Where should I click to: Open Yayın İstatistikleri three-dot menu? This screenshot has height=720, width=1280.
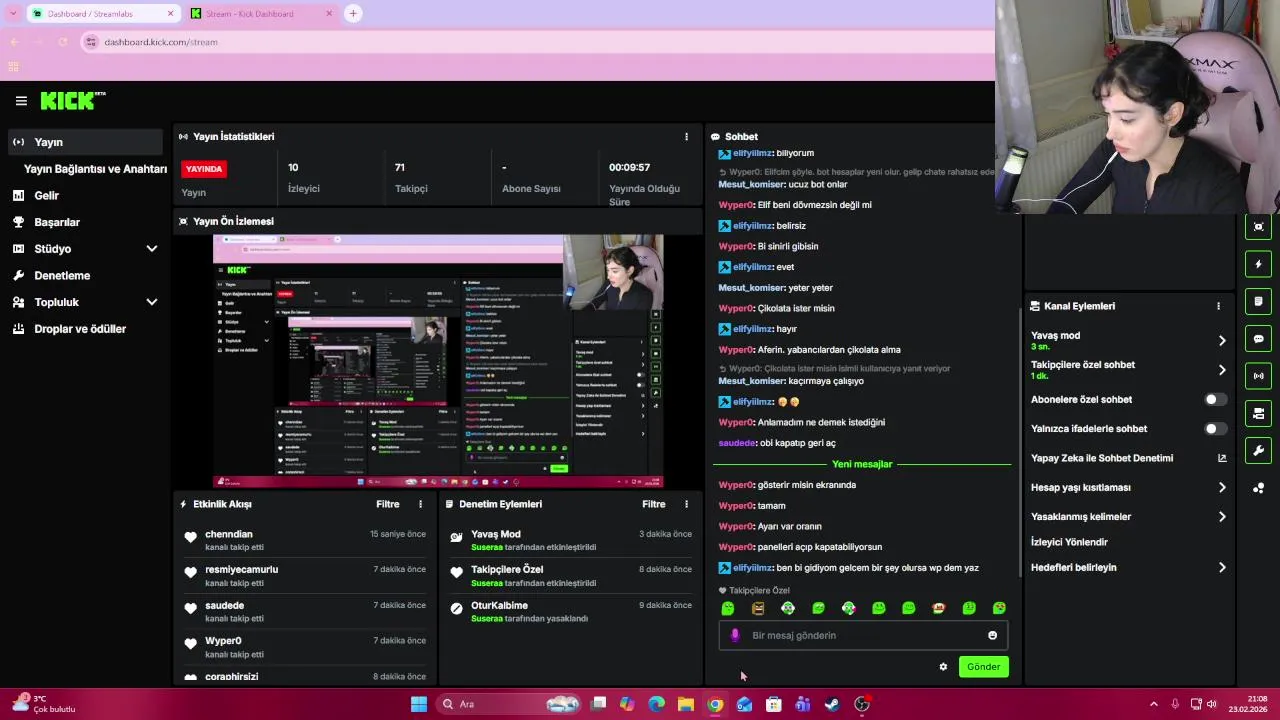(686, 137)
